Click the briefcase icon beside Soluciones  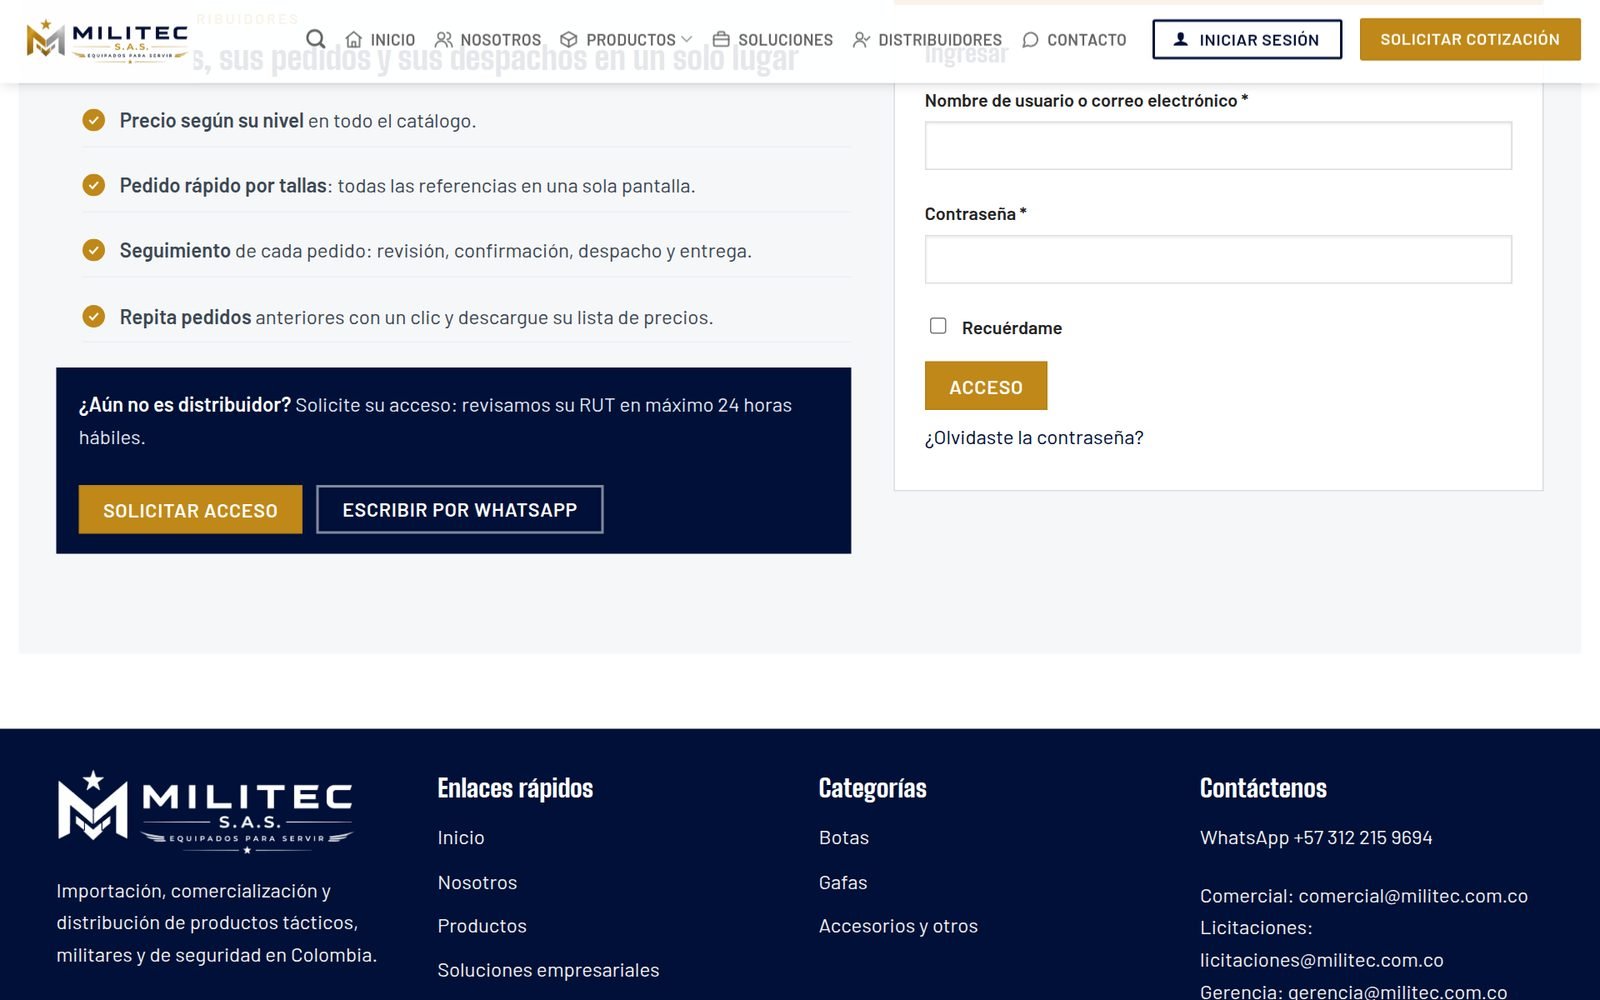[721, 39]
